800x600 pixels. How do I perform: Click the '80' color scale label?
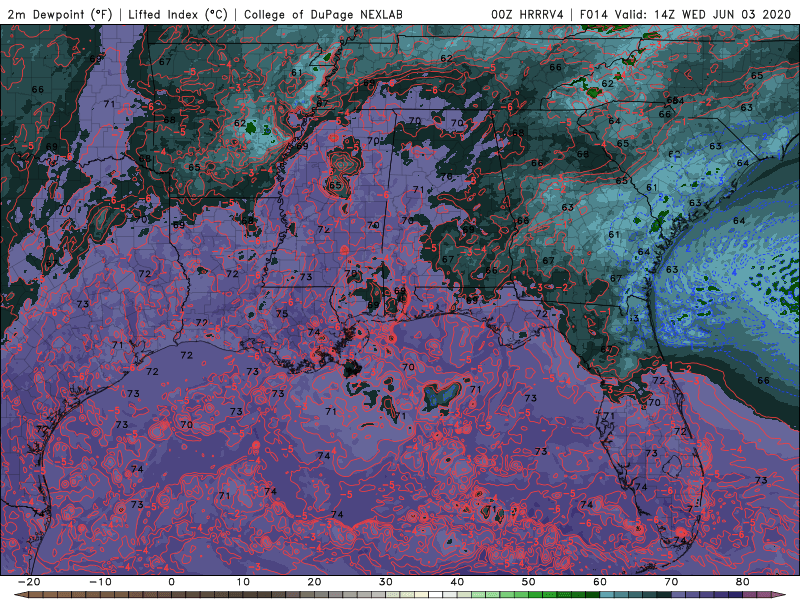743,582
